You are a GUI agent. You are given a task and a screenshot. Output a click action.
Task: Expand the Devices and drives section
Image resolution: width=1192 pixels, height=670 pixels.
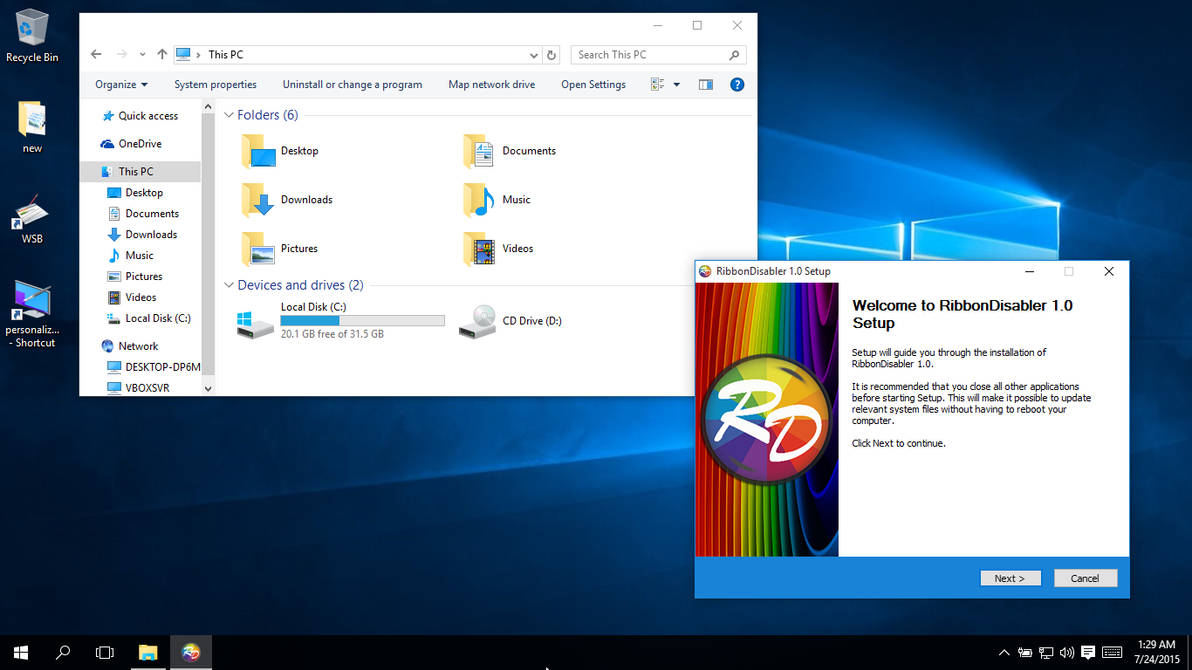(x=229, y=285)
